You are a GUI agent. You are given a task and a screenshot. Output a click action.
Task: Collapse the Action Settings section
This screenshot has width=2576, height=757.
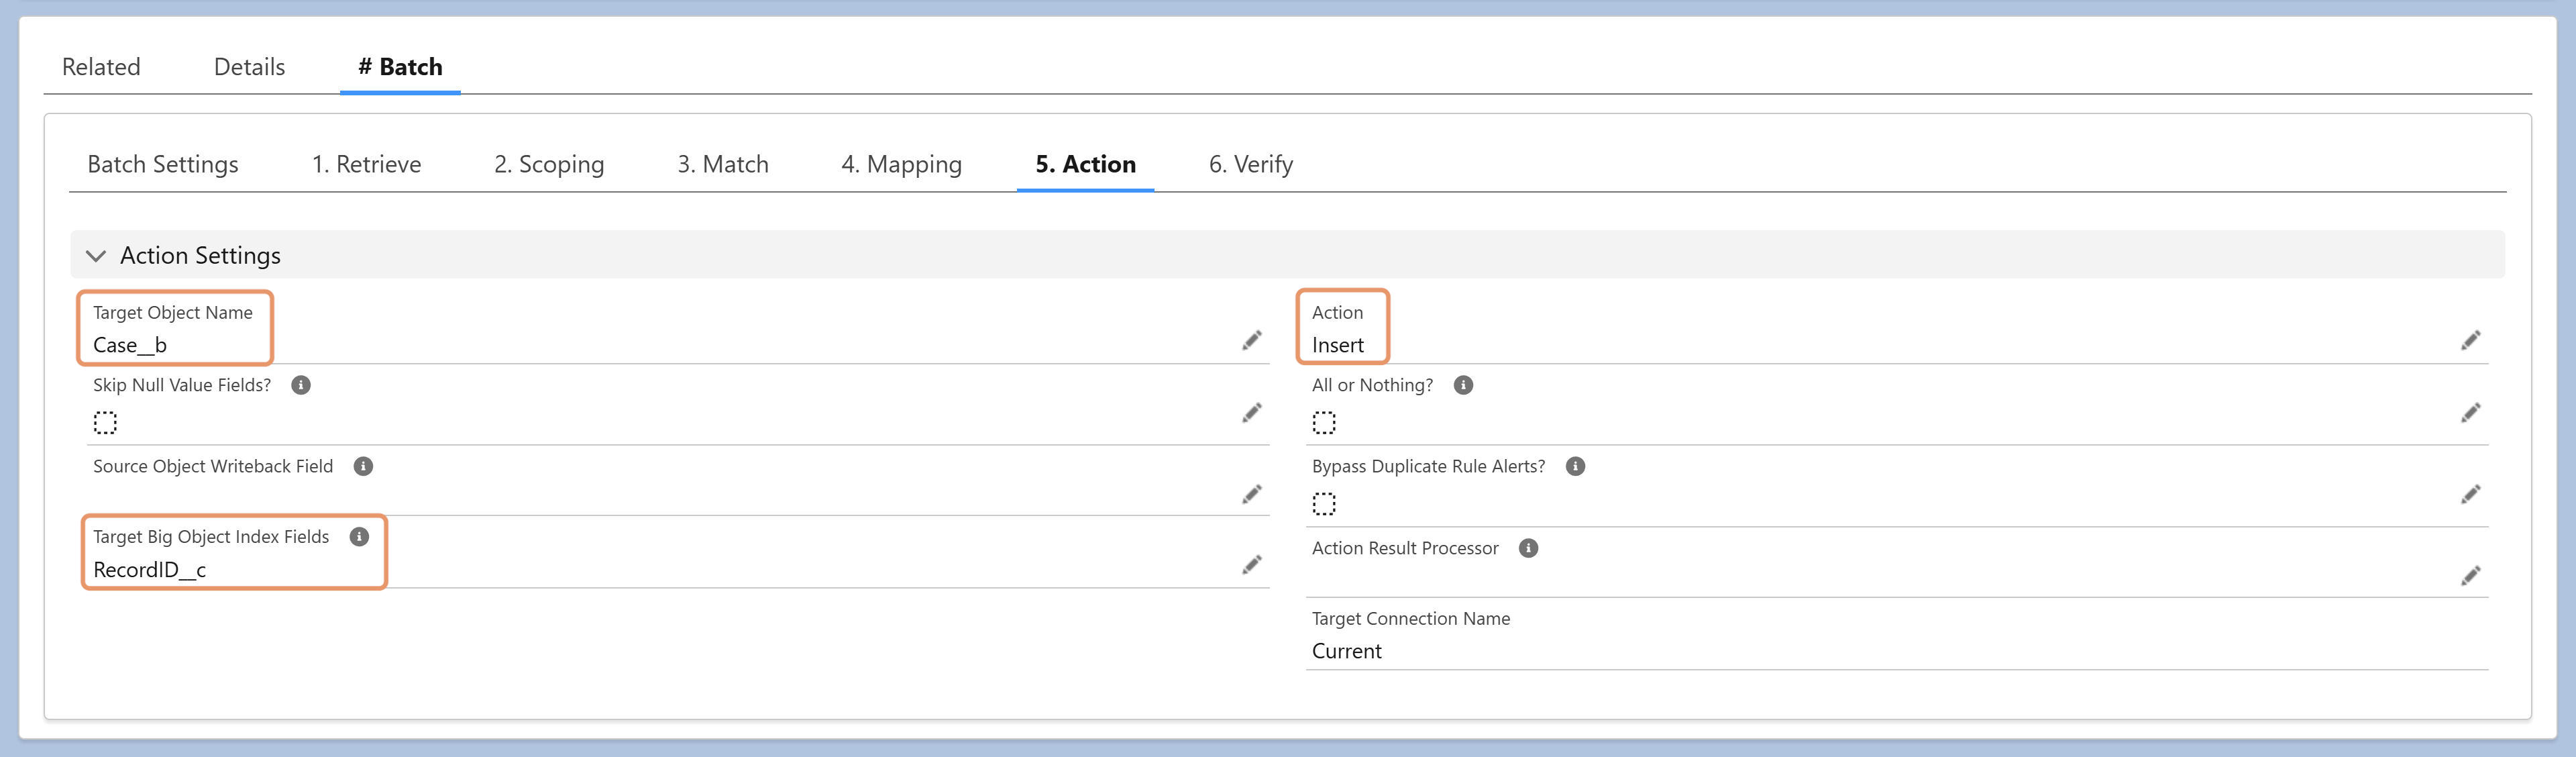tap(96, 256)
